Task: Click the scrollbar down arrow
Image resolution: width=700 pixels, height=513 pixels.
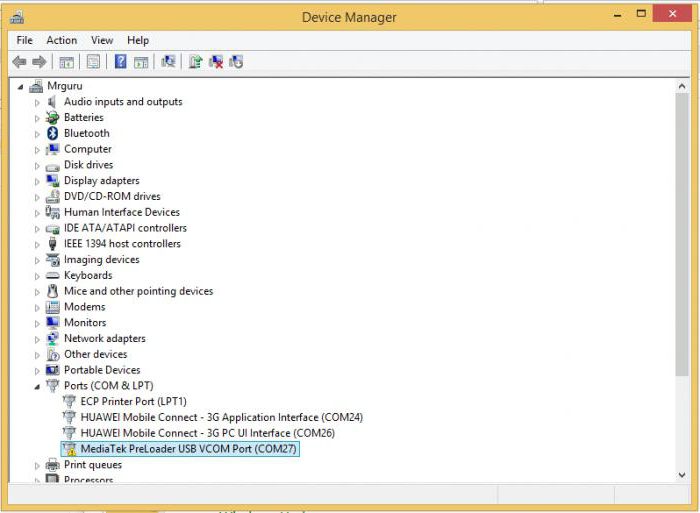Action: pos(682,475)
